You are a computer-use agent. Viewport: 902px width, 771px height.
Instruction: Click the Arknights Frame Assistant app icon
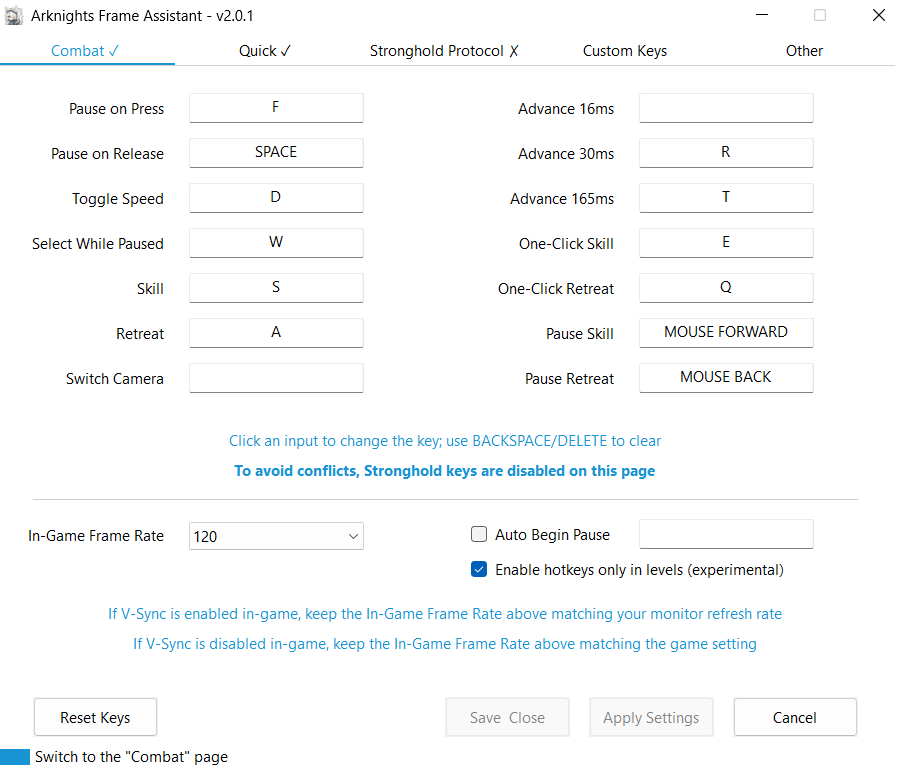click(14, 16)
